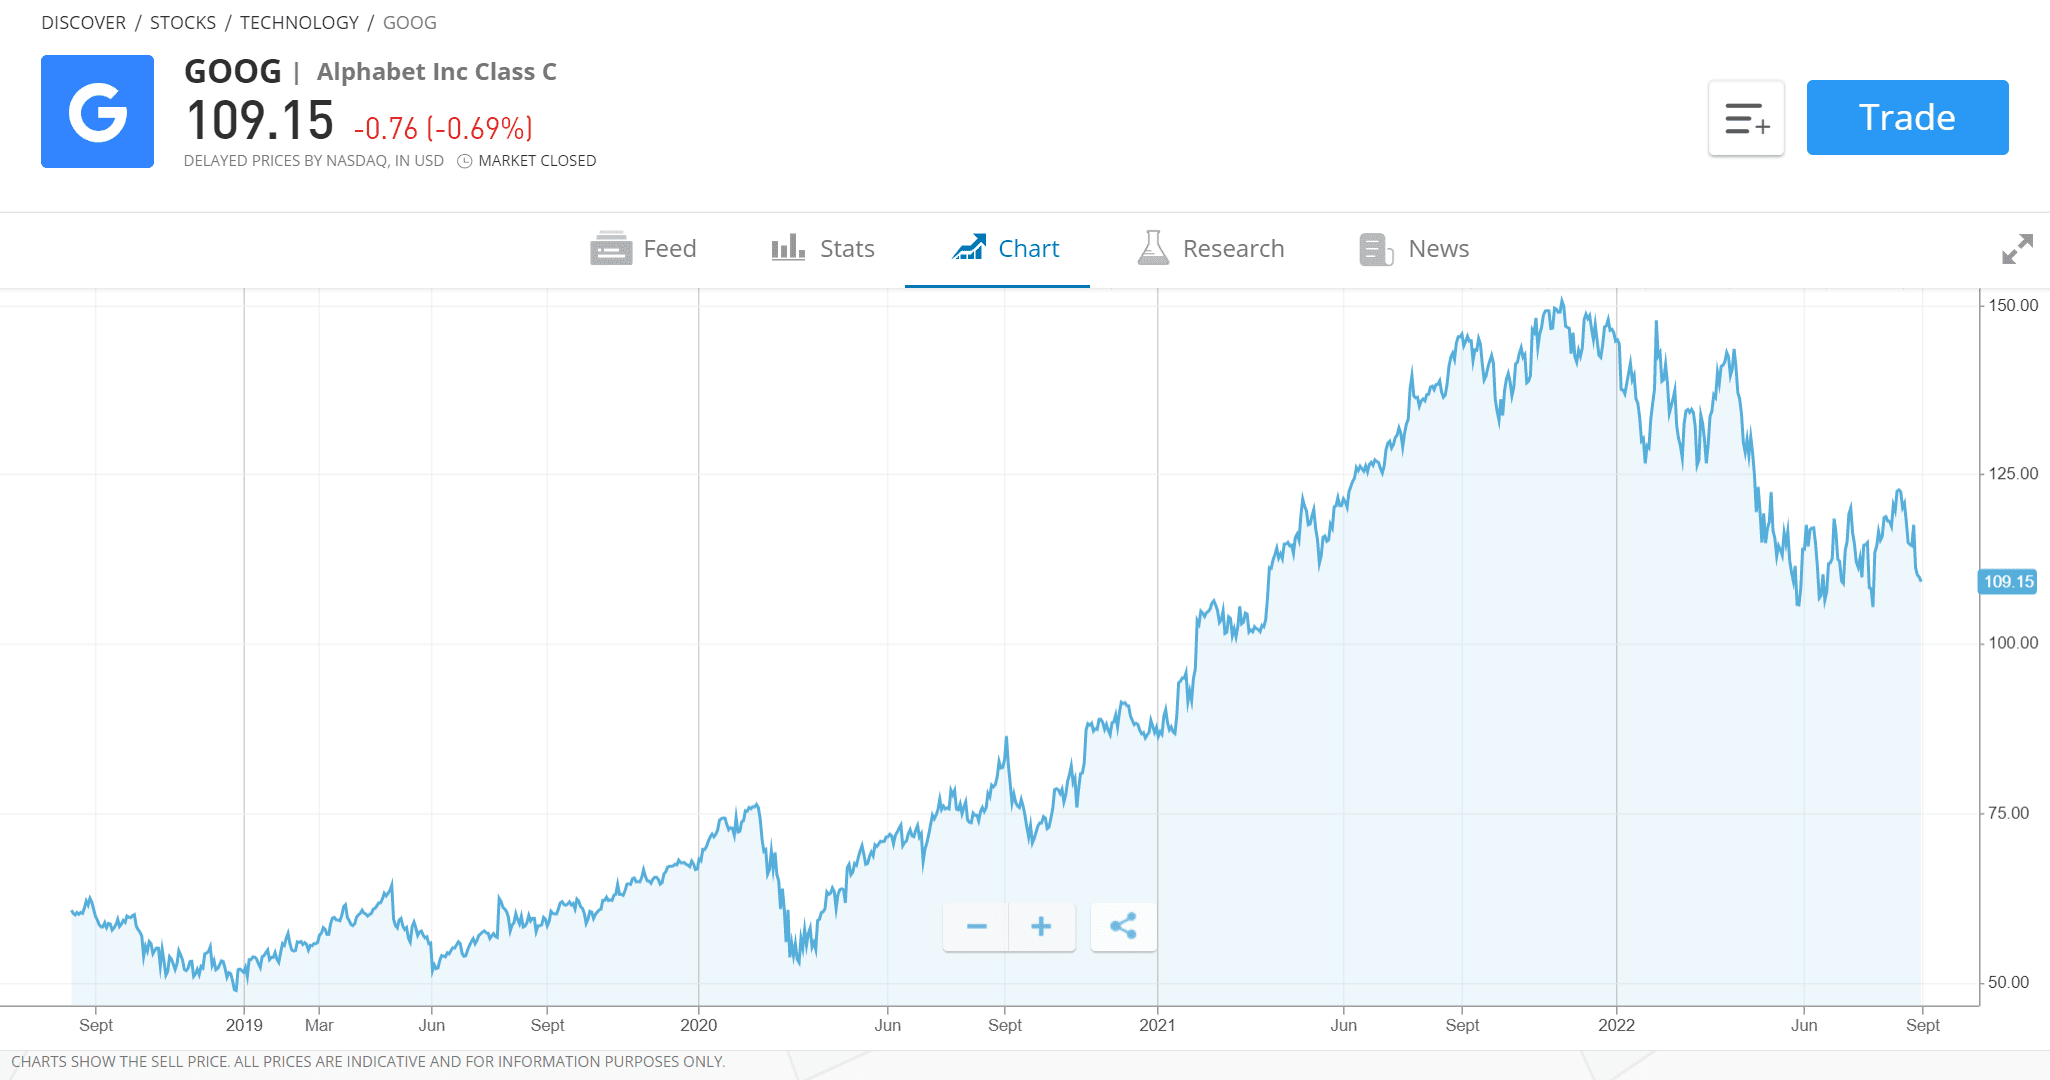
Task: Click the GOOG blue logo
Action: (97, 111)
